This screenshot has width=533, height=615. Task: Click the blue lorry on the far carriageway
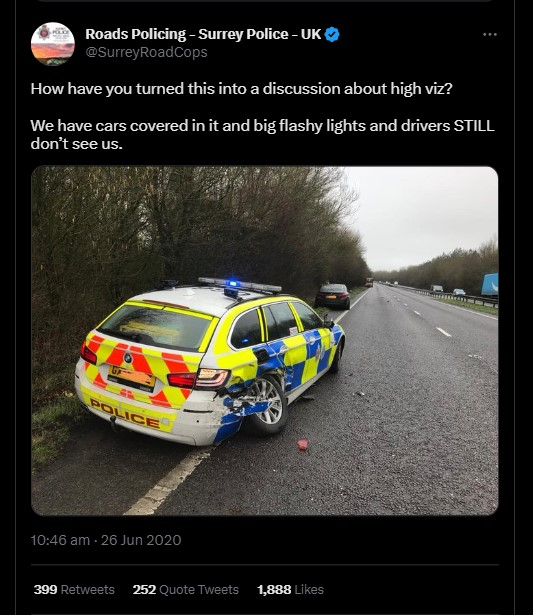(489, 284)
